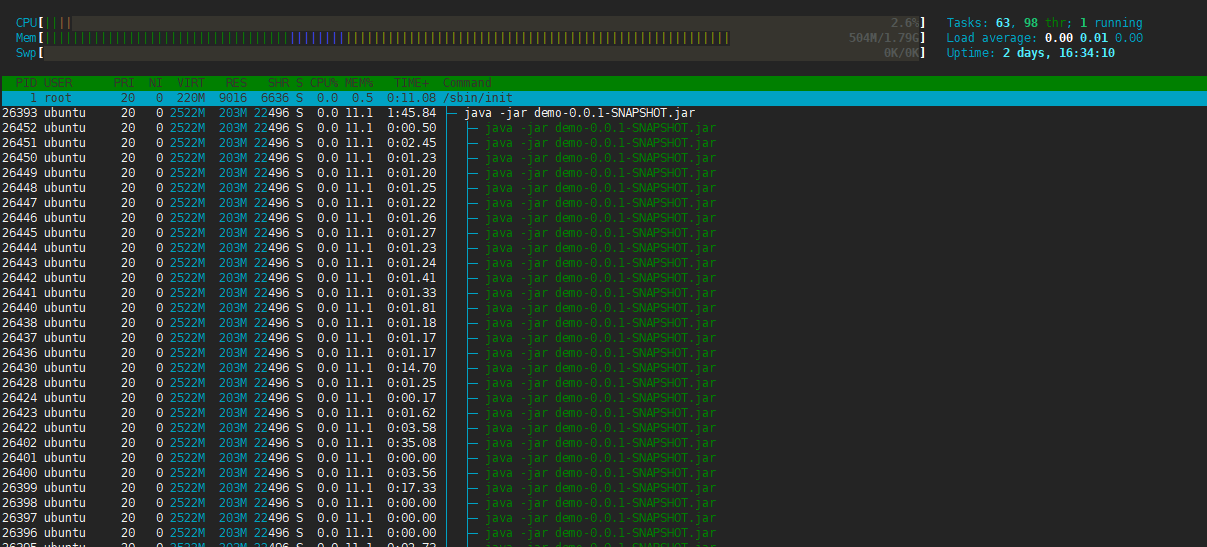Image resolution: width=1207 pixels, height=547 pixels.
Task: Click the time value 0:14.70
Action: click(412, 368)
